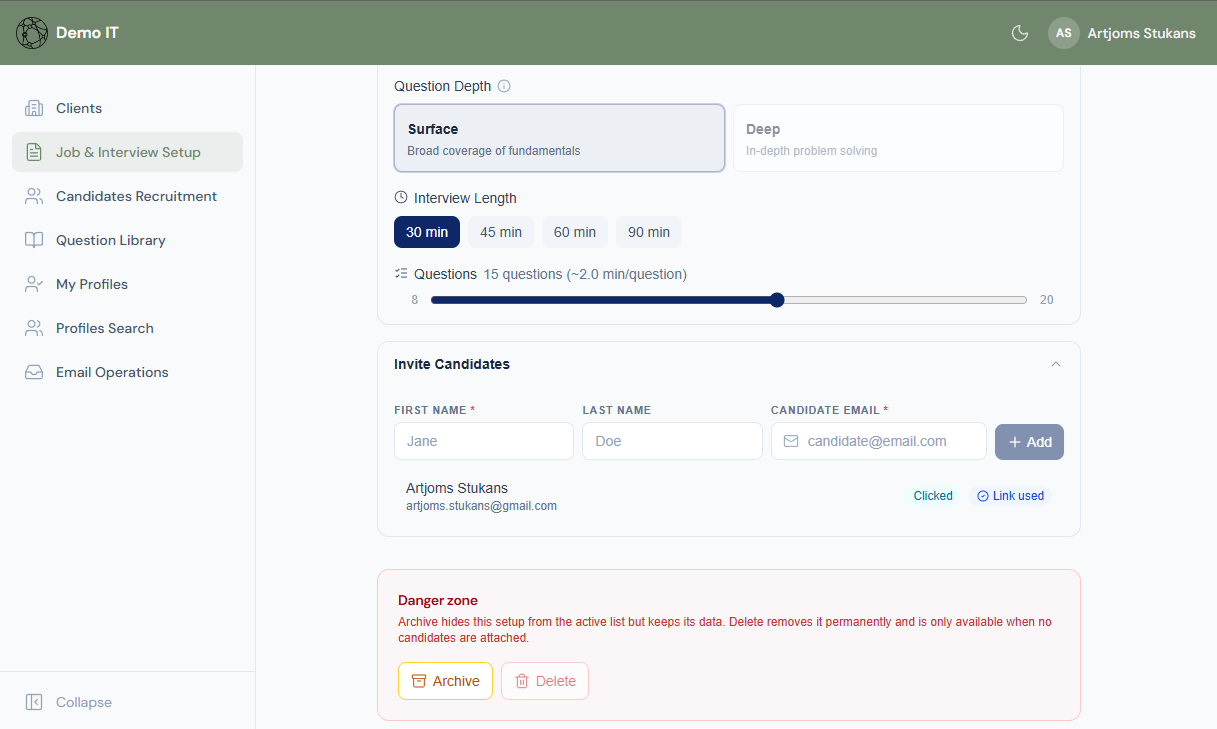Click the check-circle icon in Link used badge
Viewport: 1217px width, 729px height.
pyautogui.click(x=983, y=496)
